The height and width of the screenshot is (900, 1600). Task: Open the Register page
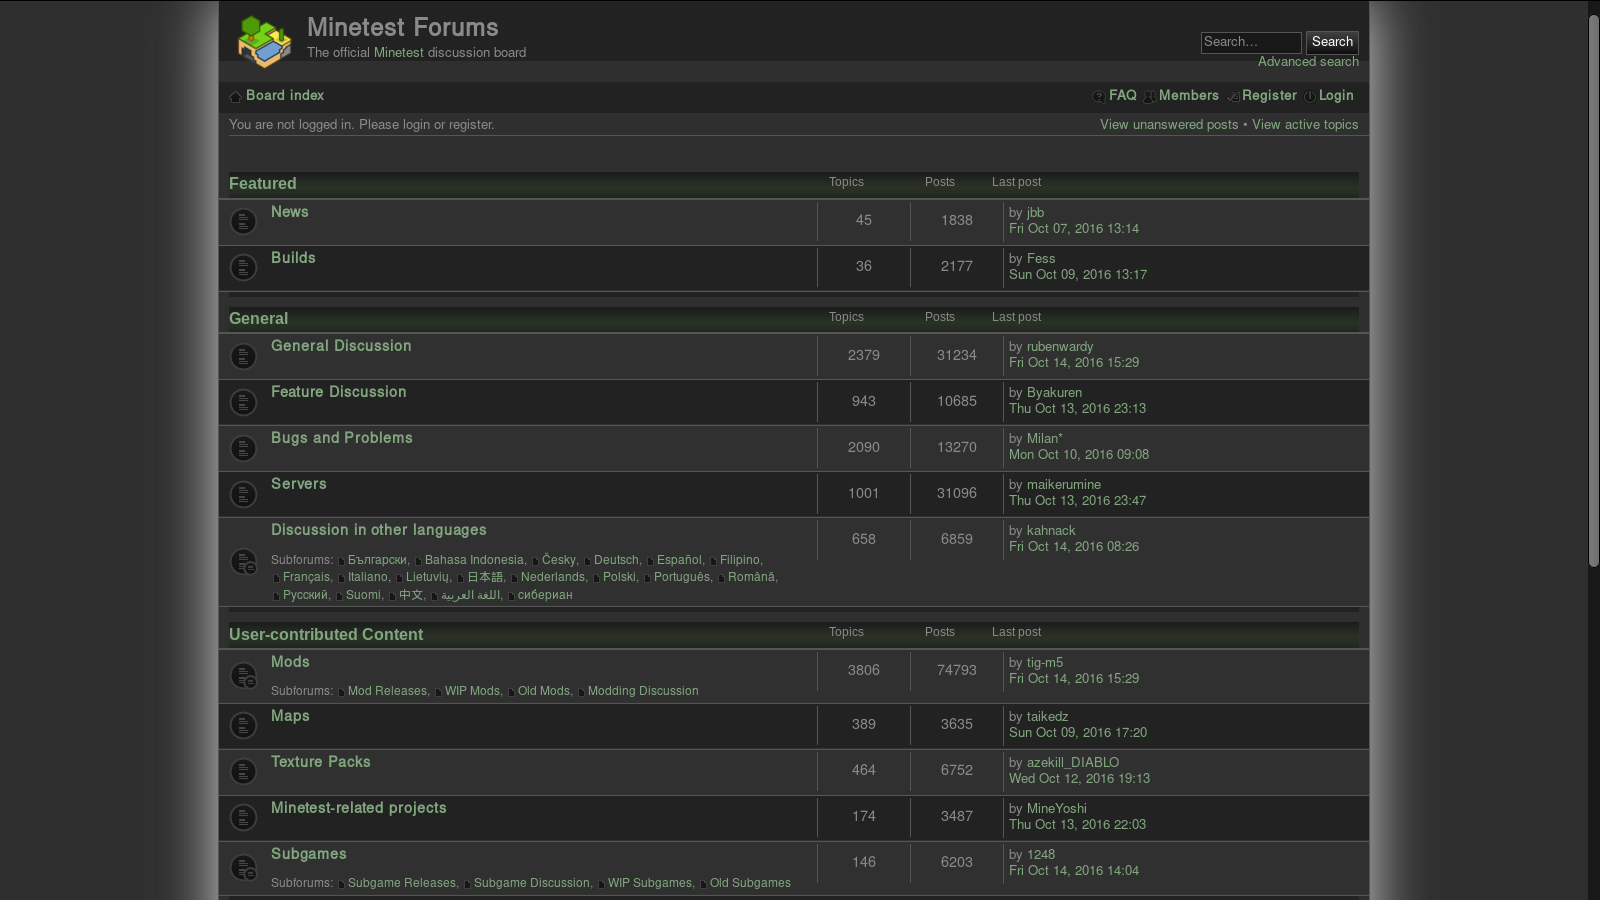pyautogui.click(x=1269, y=96)
